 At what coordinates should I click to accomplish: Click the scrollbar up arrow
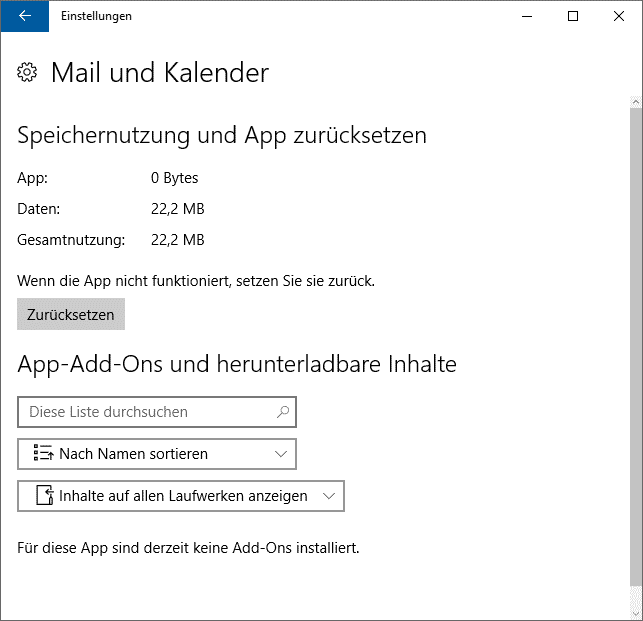point(636,101)
